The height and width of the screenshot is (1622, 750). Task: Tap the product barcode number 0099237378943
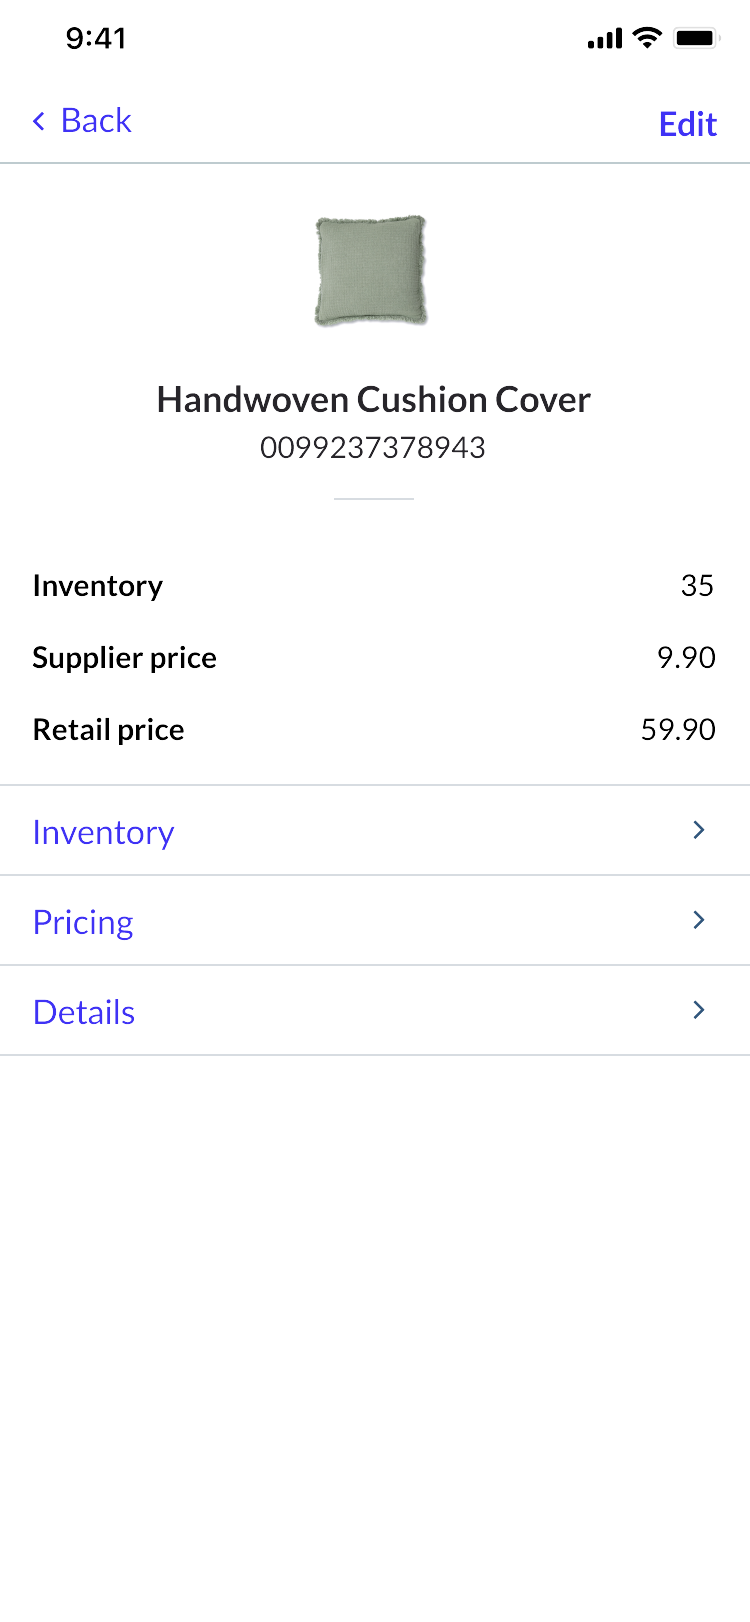(373, 447)
